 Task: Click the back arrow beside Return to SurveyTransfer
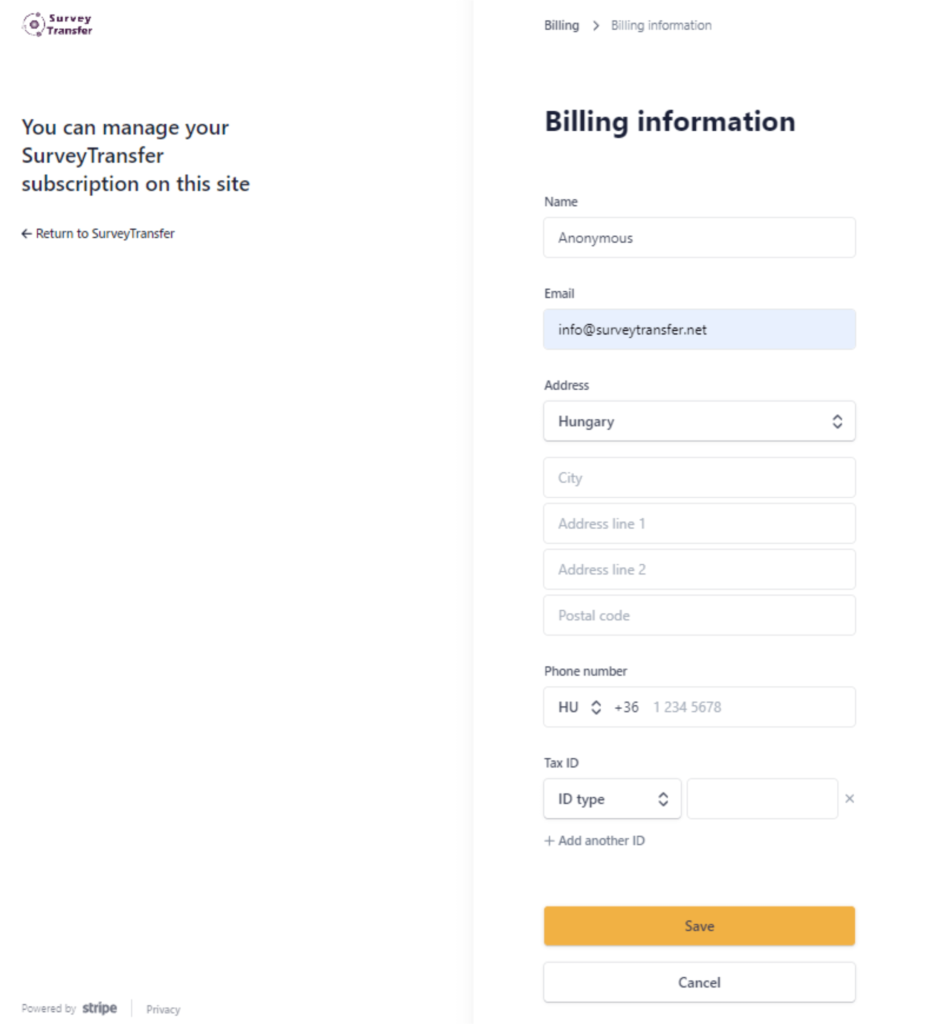point(26,234)
